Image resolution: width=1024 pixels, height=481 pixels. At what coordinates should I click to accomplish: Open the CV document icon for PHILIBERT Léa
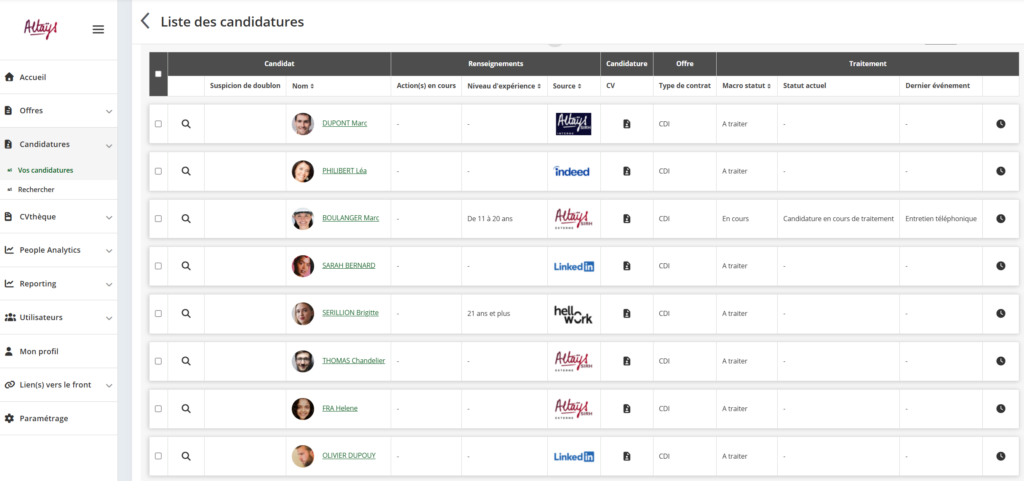626,171
